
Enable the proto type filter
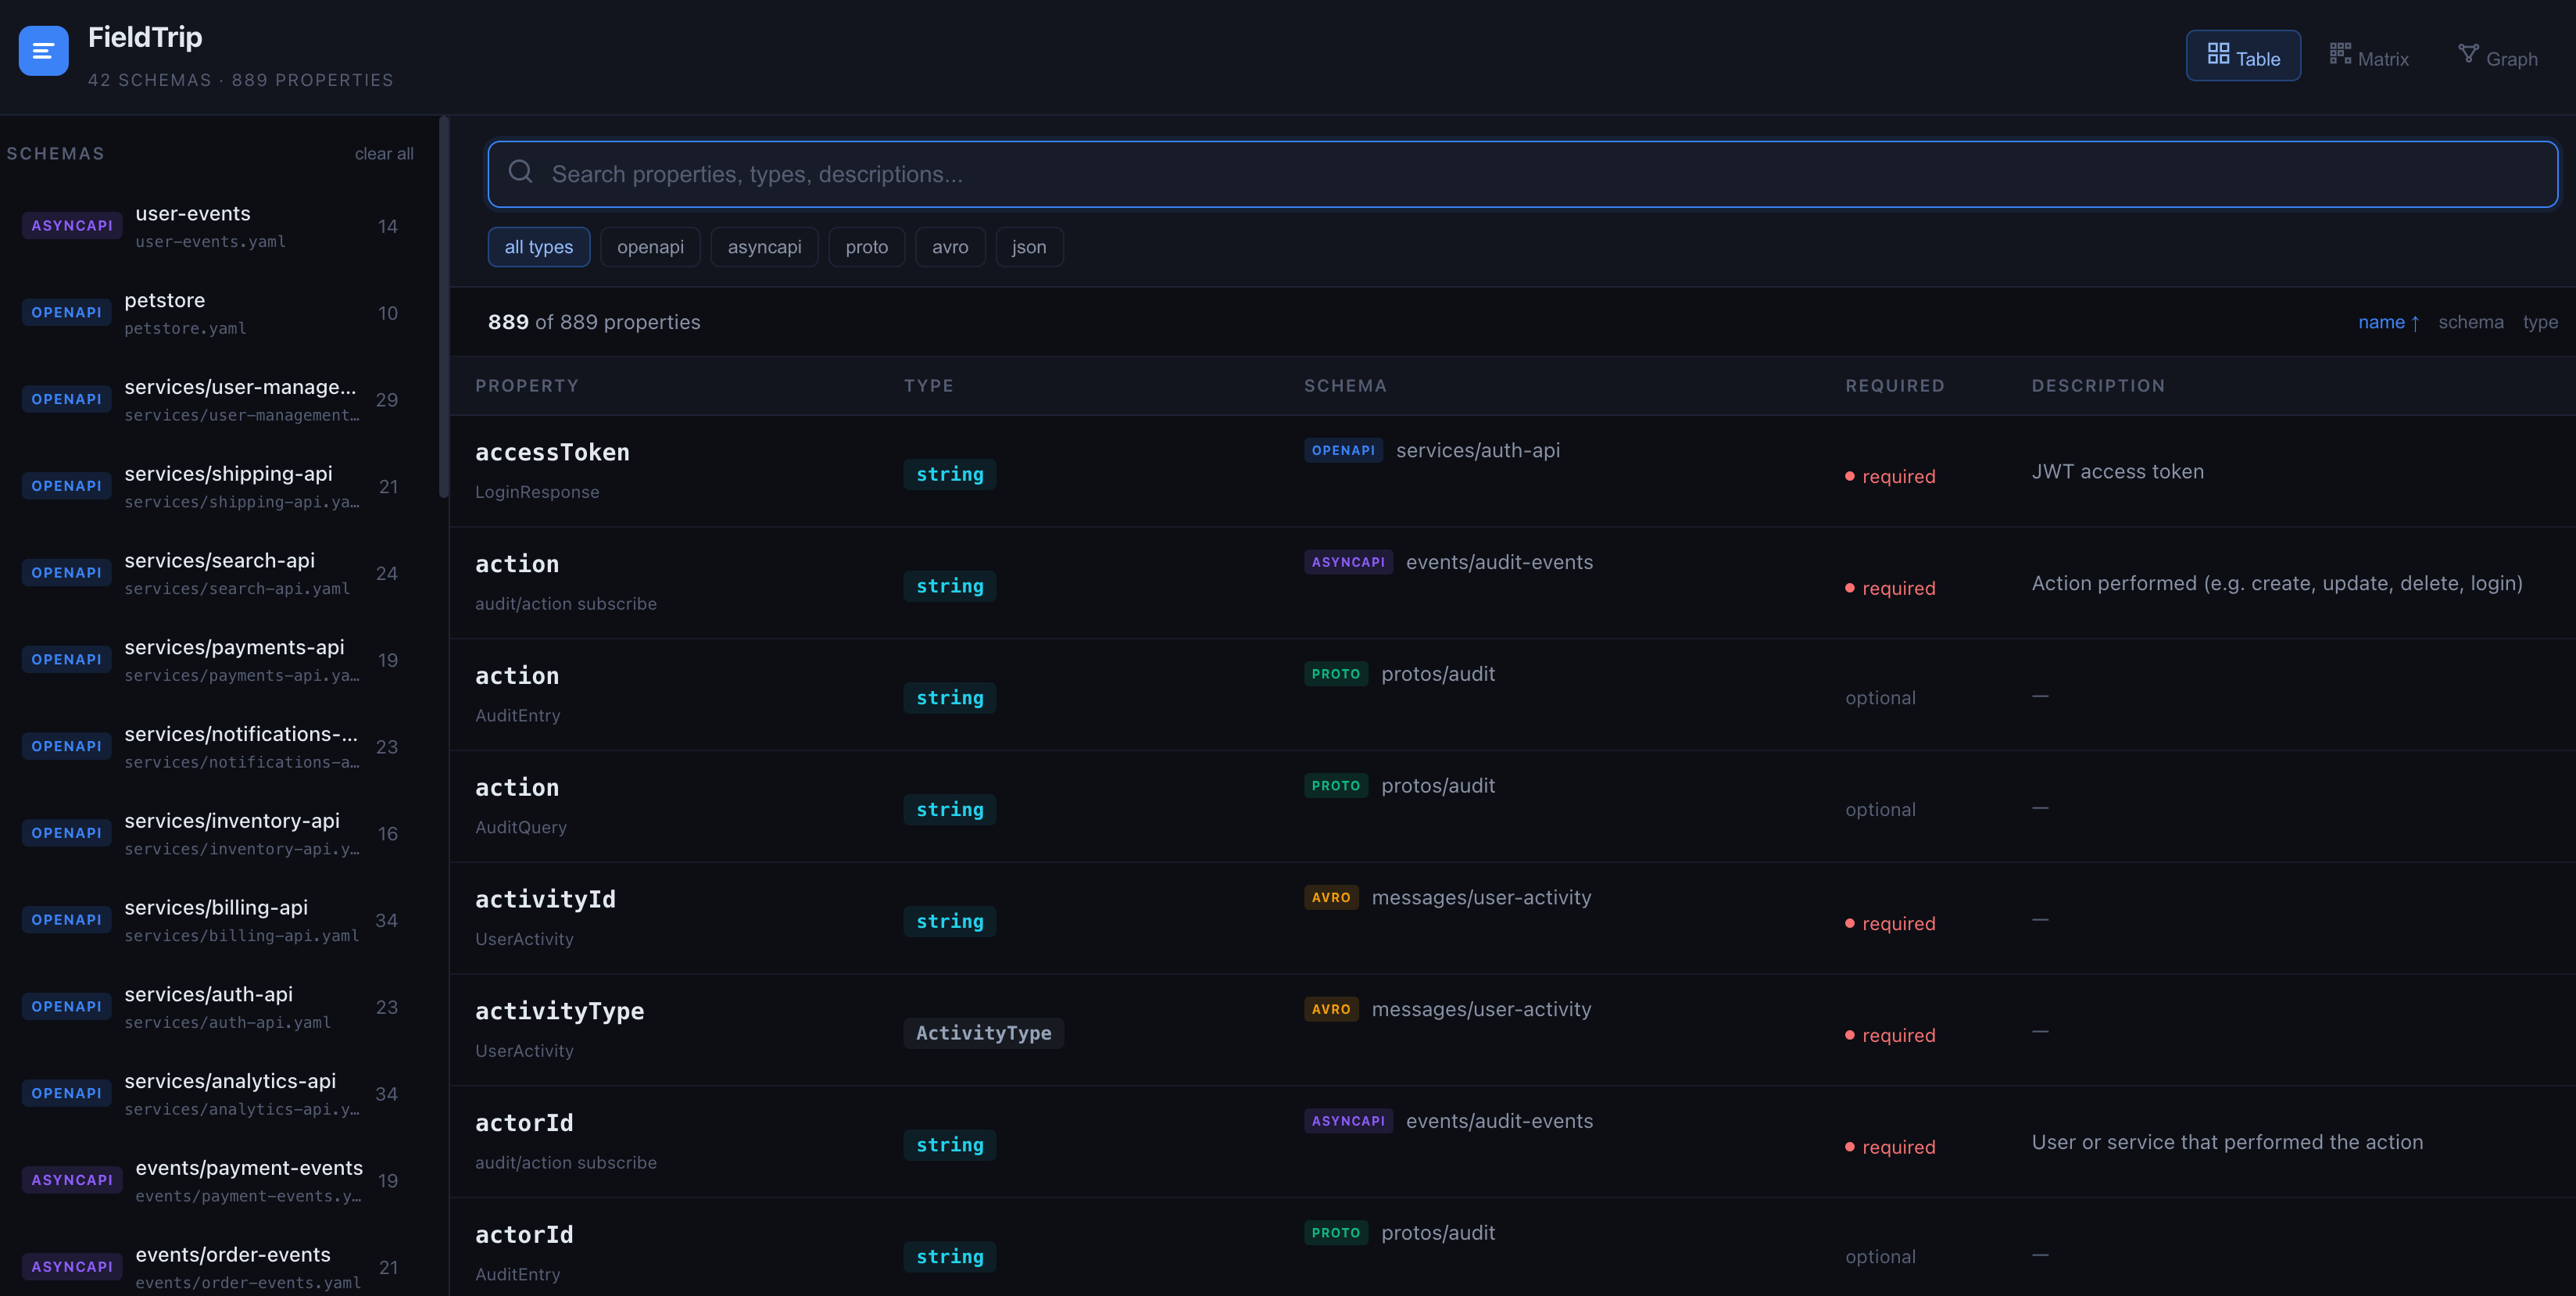coord(866,247)
